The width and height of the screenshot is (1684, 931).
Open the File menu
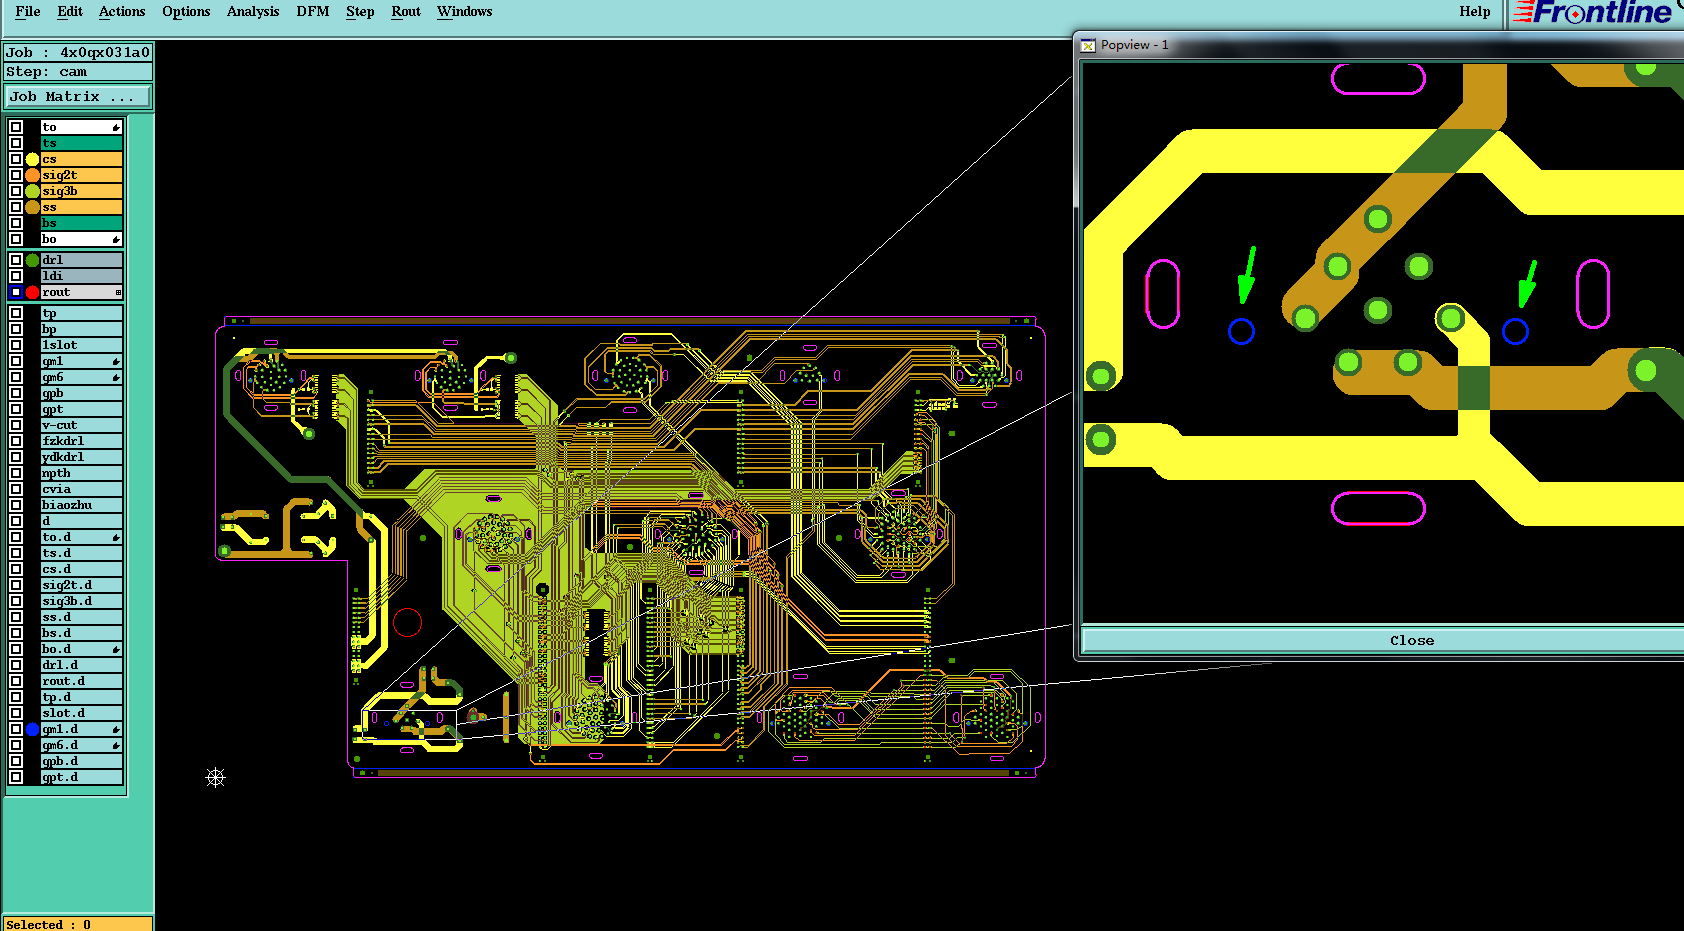coord(28,12)
